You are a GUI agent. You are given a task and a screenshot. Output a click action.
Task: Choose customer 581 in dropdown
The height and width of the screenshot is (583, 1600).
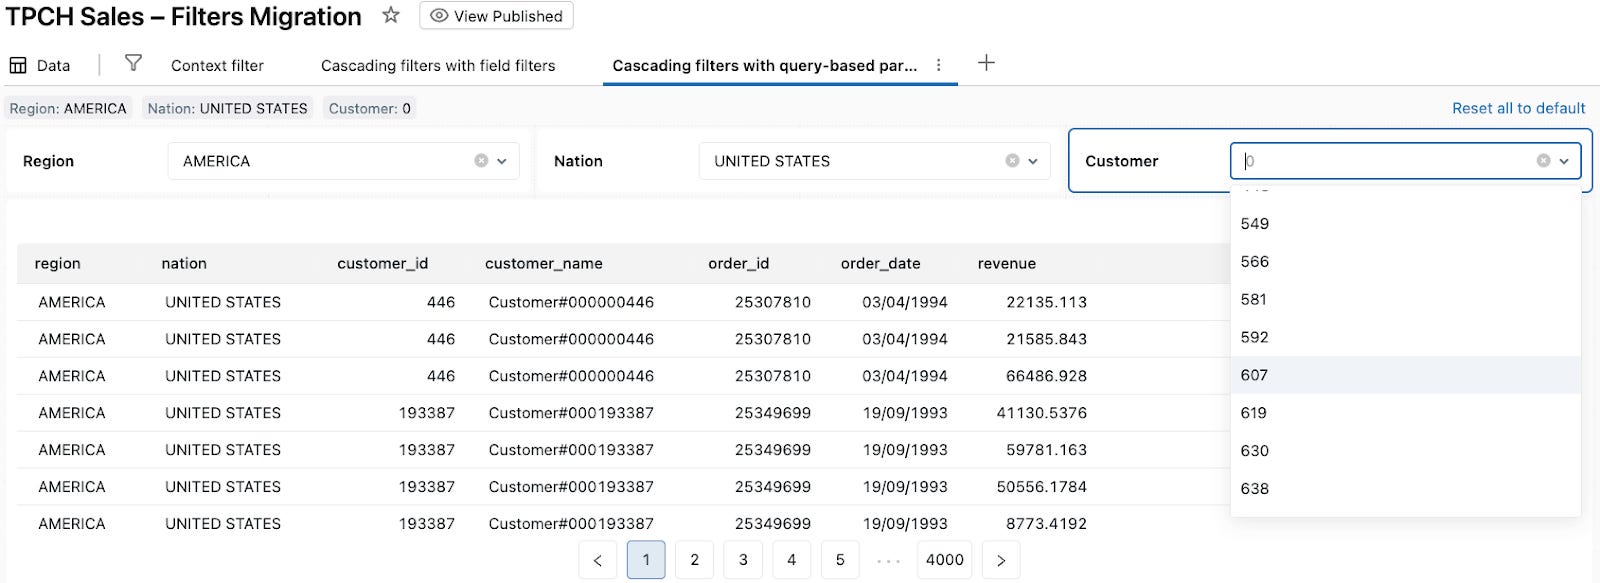pyautogui.click(x=1405, y=300)
